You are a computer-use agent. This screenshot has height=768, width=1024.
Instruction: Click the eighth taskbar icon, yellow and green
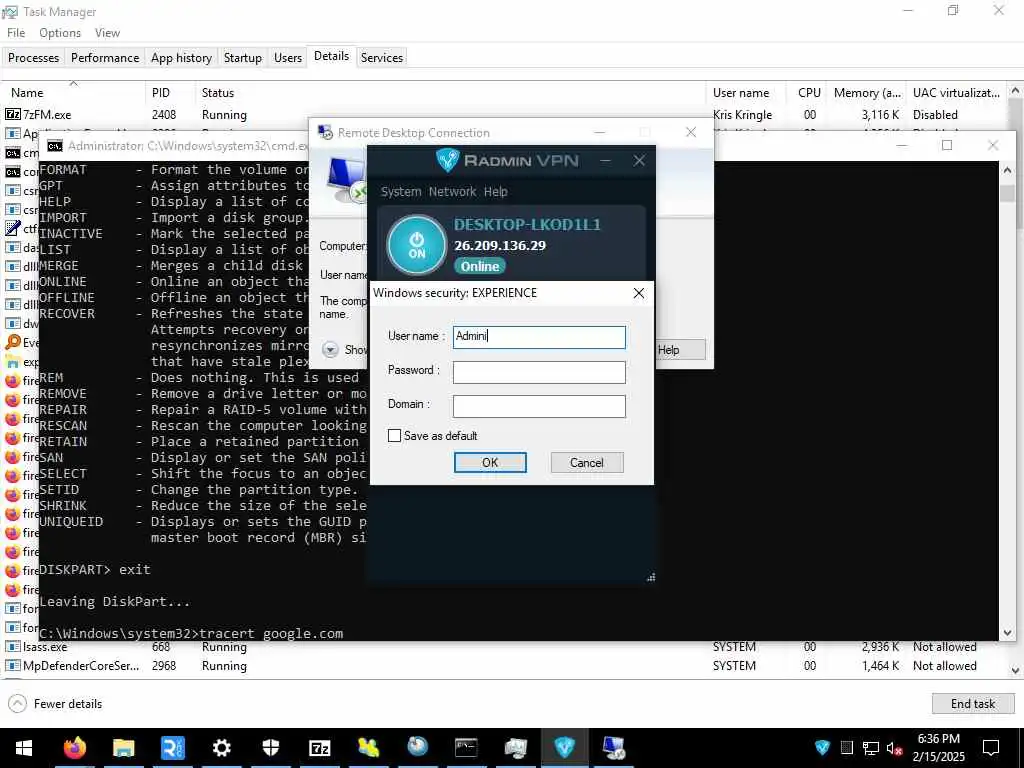(x=368, y=747)
